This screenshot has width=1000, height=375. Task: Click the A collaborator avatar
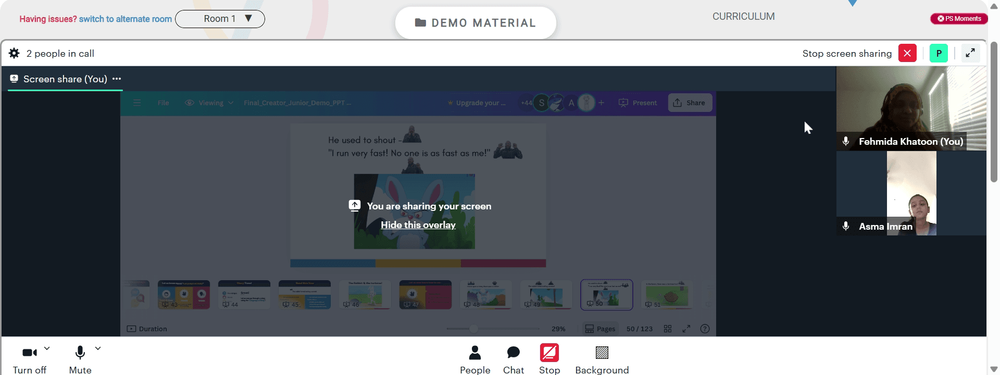click(x=571, y=103)
